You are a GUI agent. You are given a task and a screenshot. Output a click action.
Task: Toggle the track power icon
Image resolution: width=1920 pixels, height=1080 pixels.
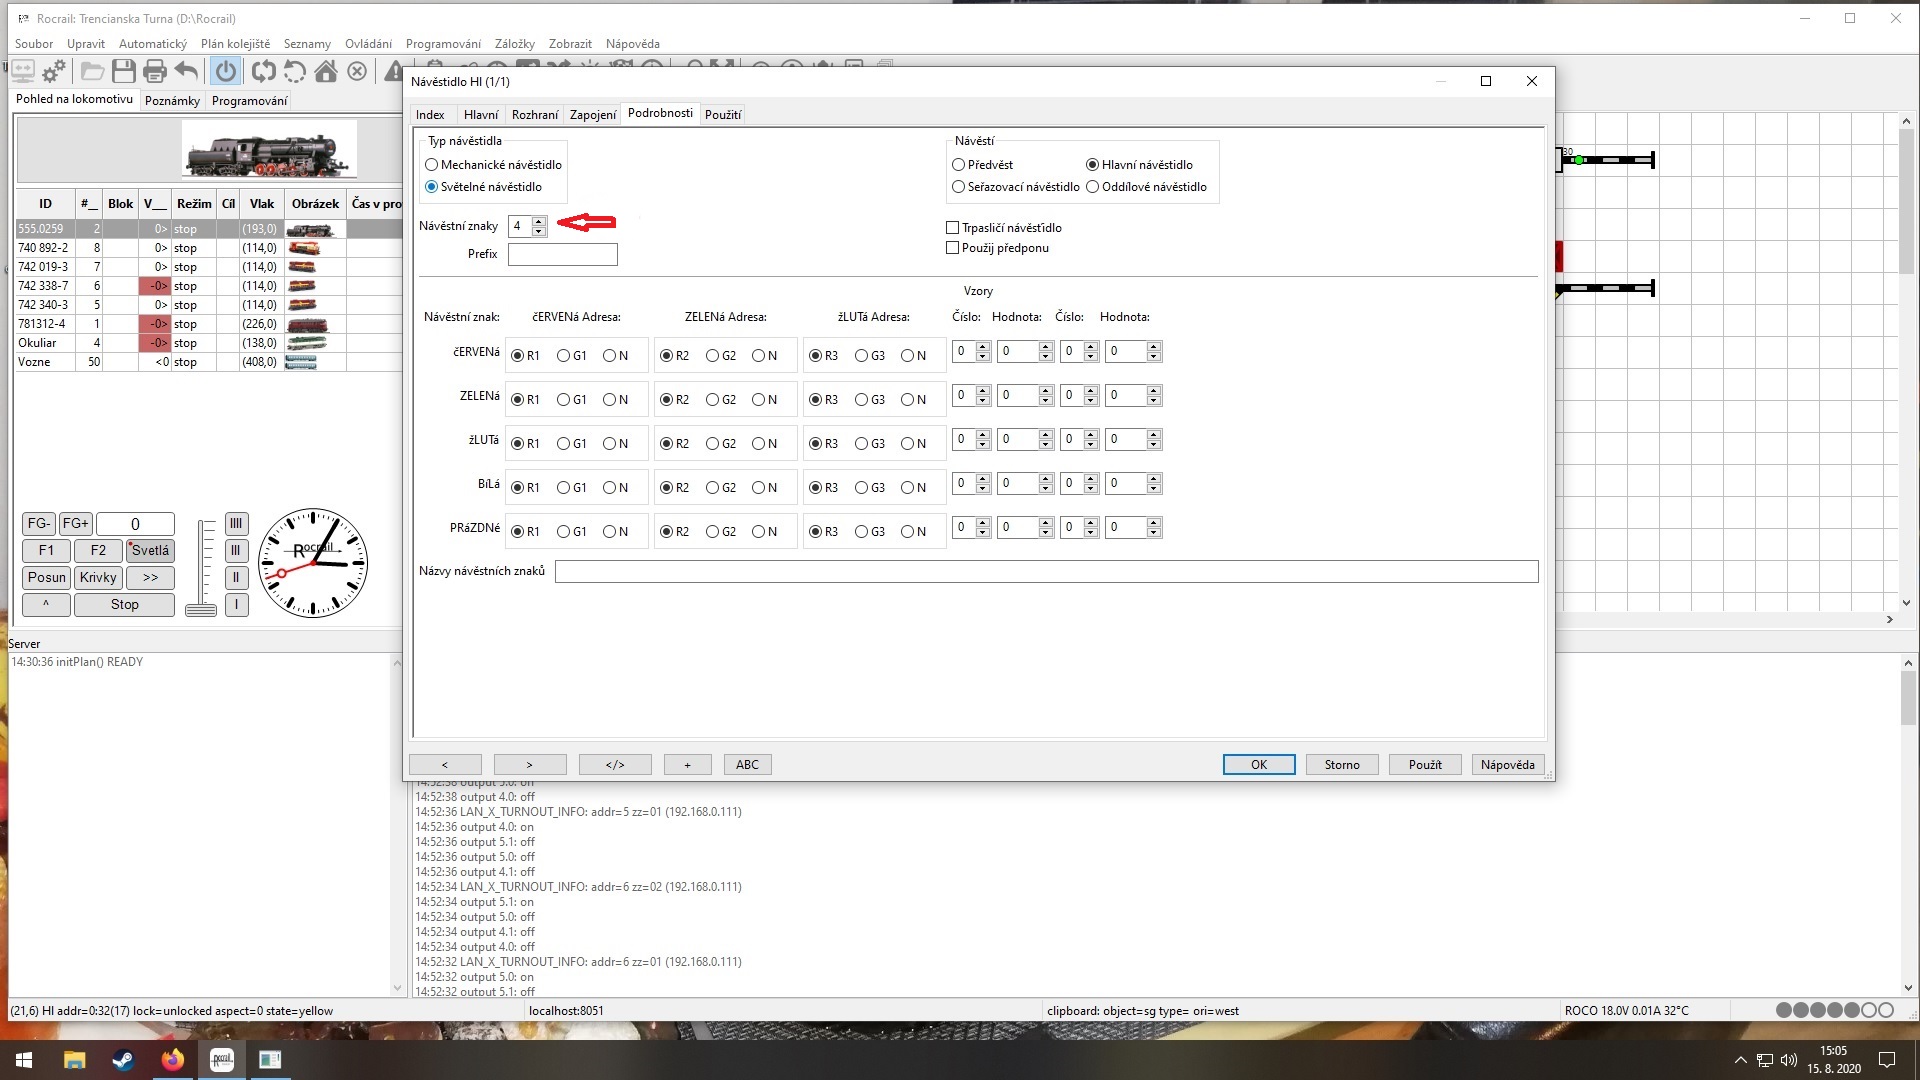click(x=226, y=71)
